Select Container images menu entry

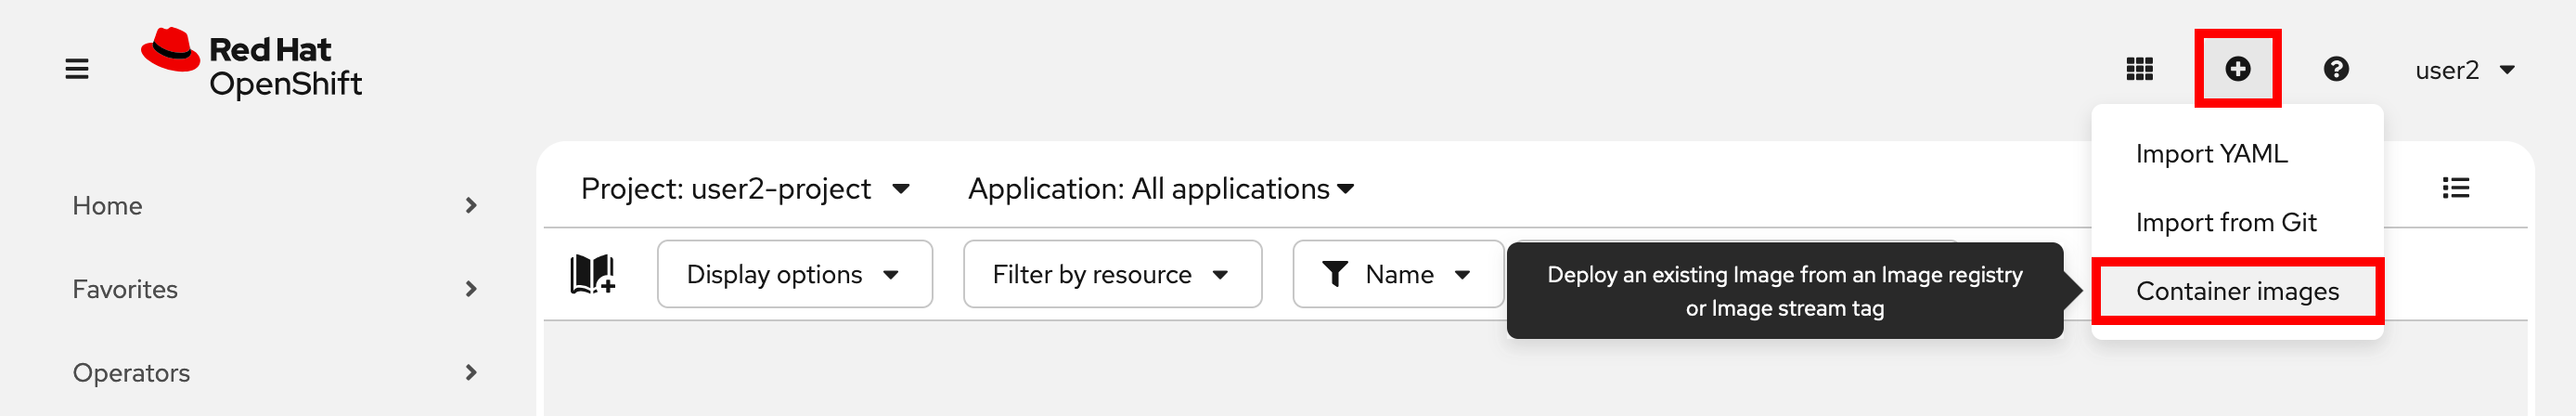(2237, 291)
